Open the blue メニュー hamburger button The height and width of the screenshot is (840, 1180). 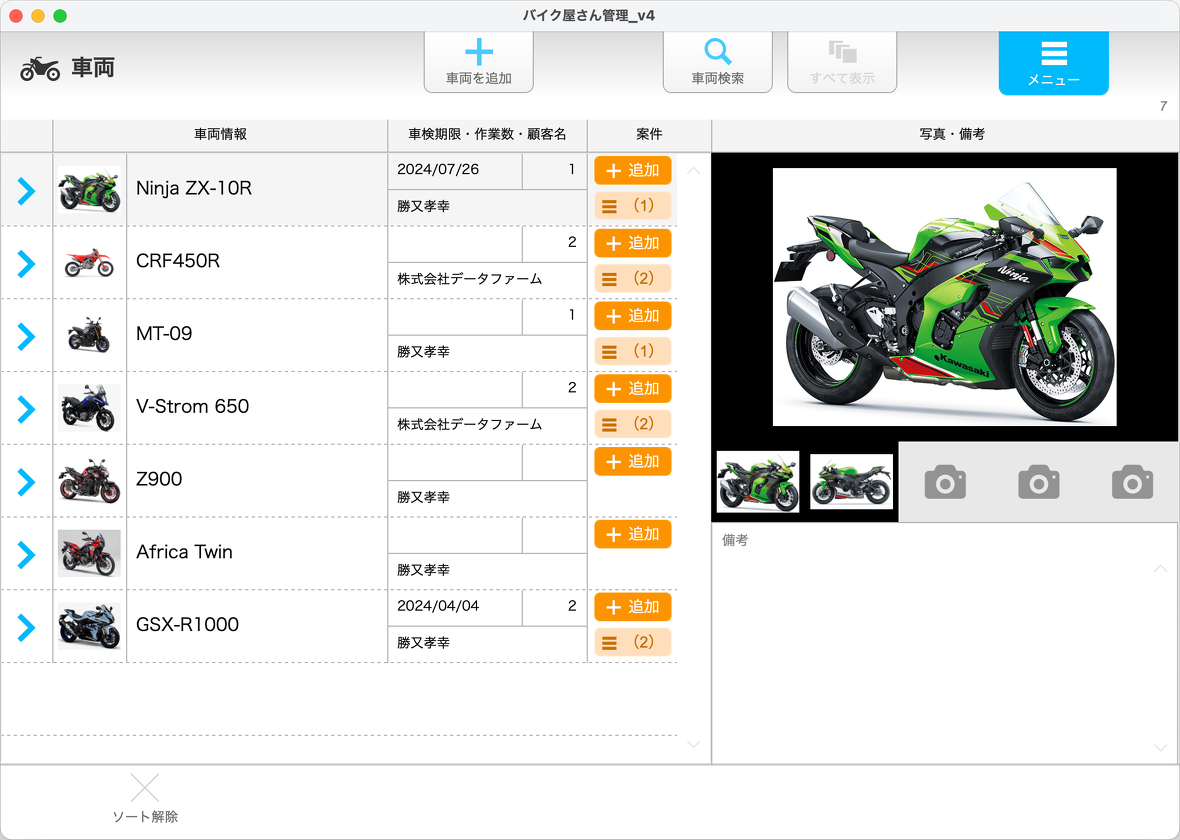click(1053, 62)
